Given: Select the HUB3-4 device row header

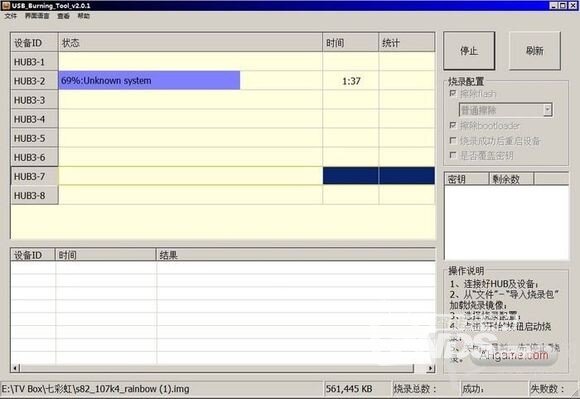Looking at the screenshot, I should pyautogui.click(x=34, y=119).
